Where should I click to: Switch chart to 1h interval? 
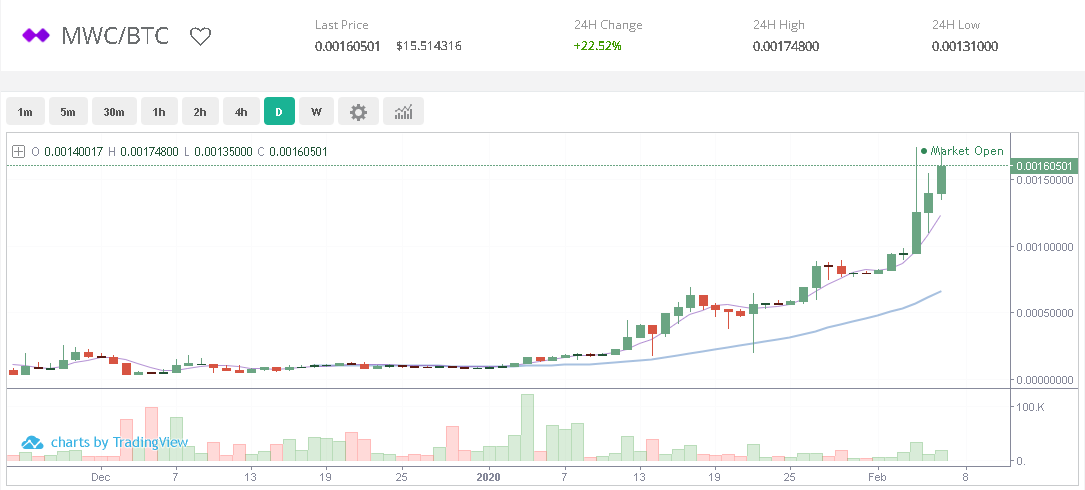(159, 111)
